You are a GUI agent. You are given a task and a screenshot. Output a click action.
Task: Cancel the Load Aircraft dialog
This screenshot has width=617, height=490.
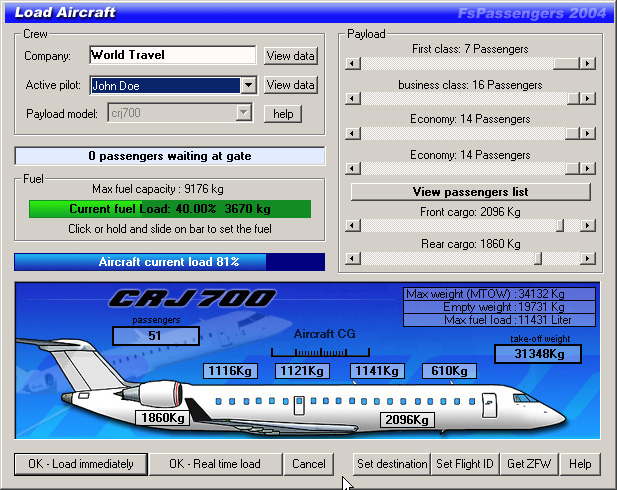308,464
